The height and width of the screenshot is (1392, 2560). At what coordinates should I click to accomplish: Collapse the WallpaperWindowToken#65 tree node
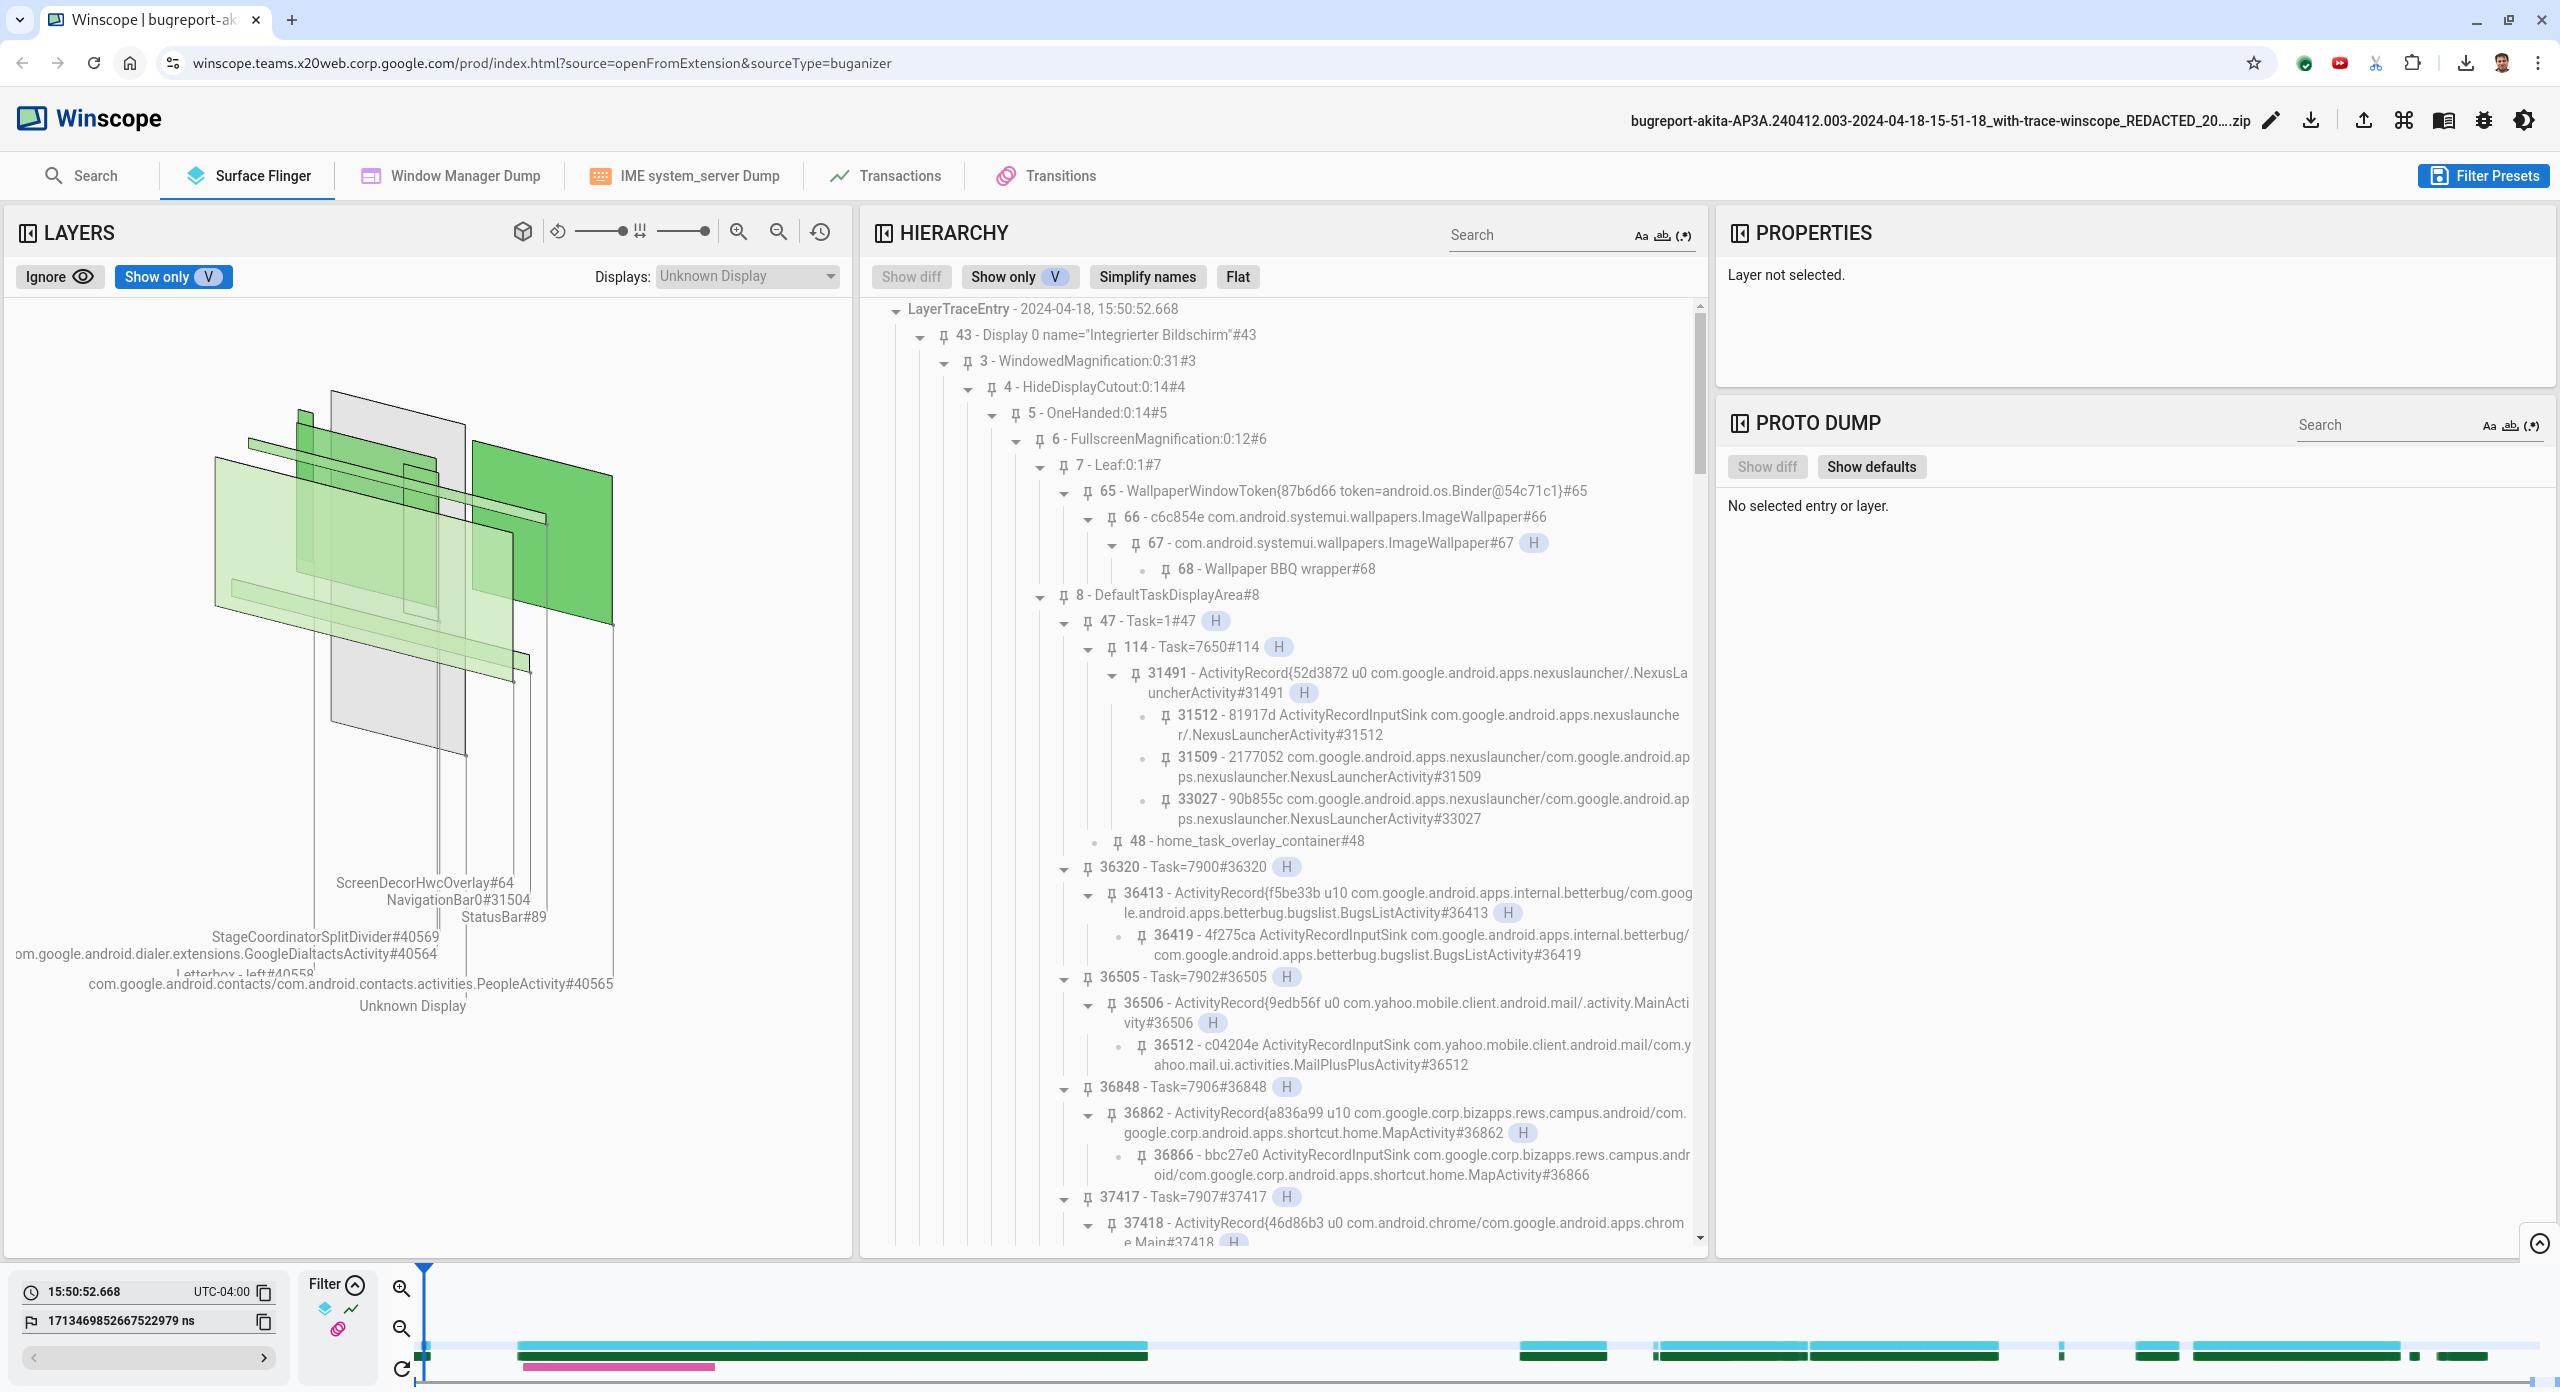pyautogui.click(x=1064, y=493)
